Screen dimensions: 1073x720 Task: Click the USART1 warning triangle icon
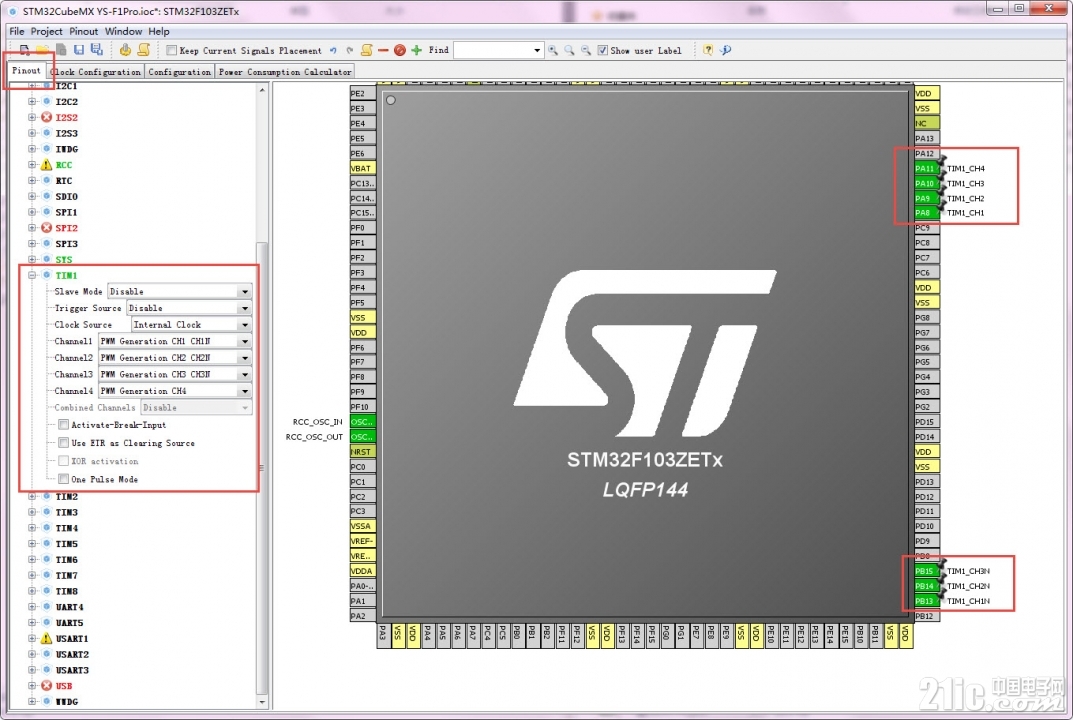47,638
